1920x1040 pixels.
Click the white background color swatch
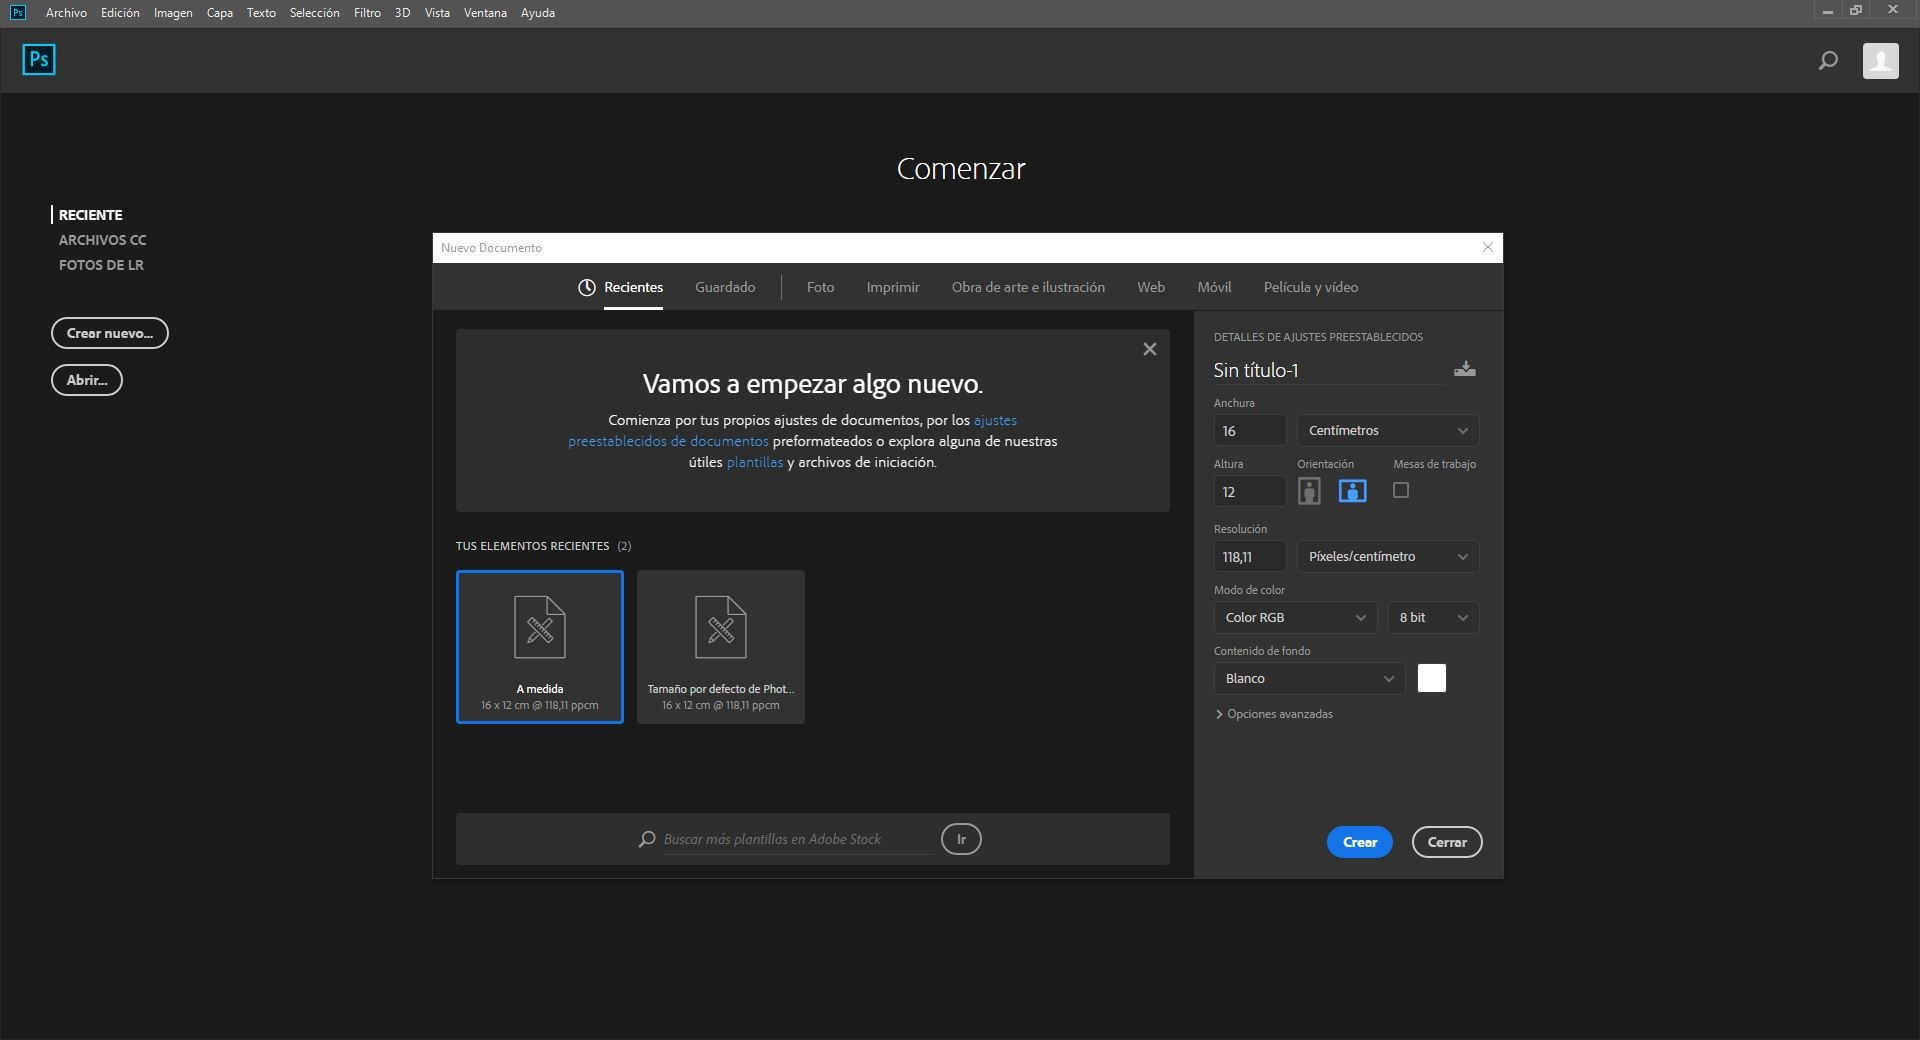[1432, 679]
